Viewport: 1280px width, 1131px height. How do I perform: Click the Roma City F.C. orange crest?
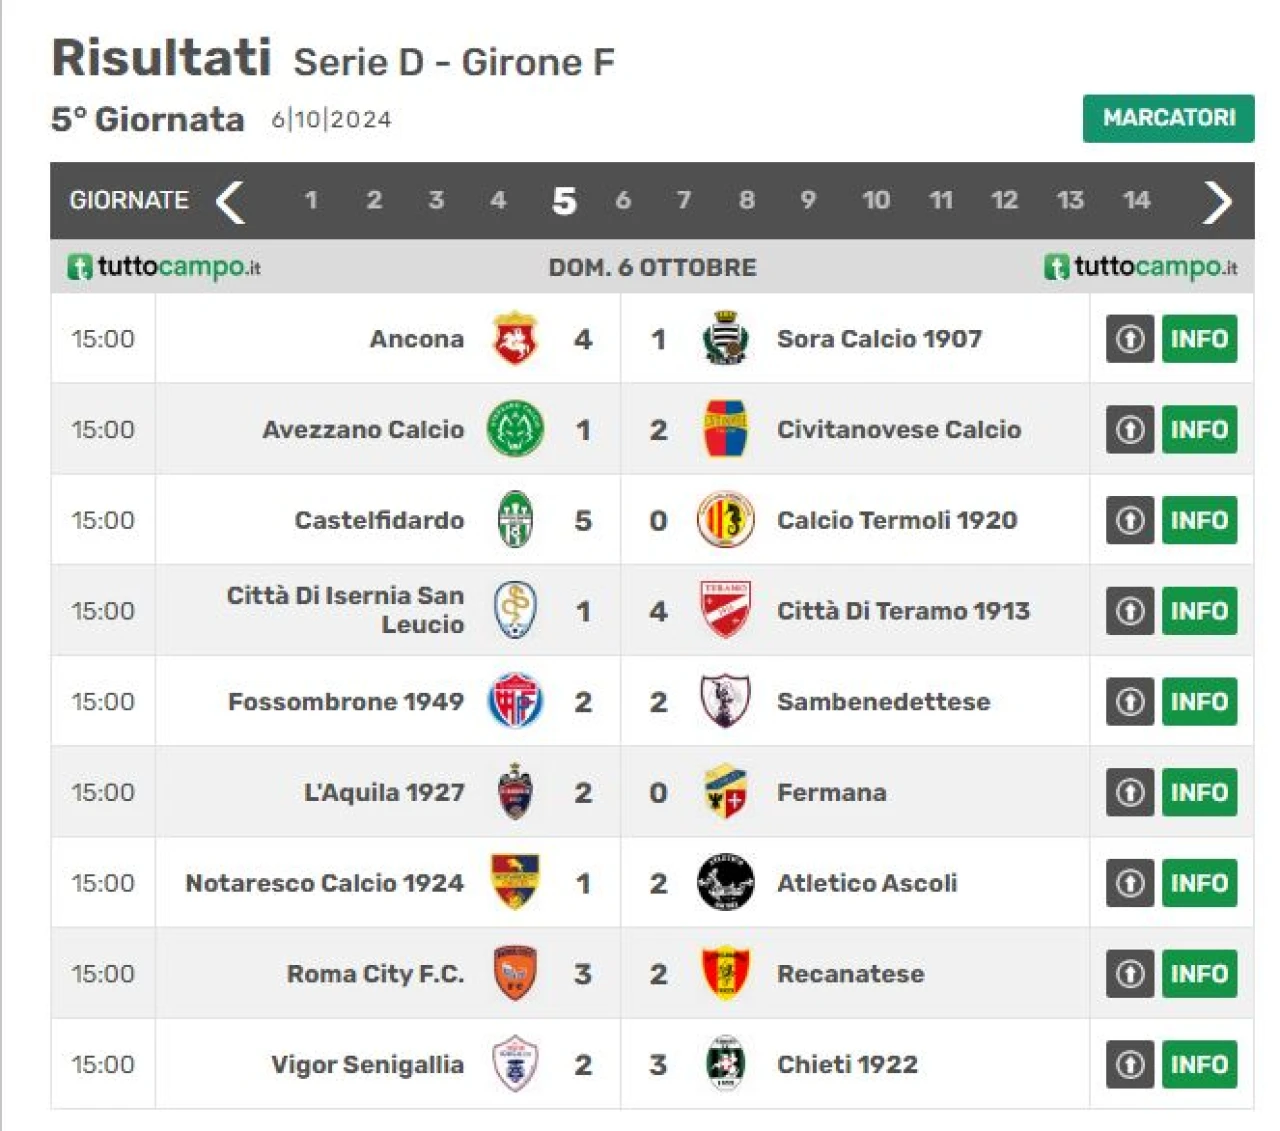pos(515,974)
